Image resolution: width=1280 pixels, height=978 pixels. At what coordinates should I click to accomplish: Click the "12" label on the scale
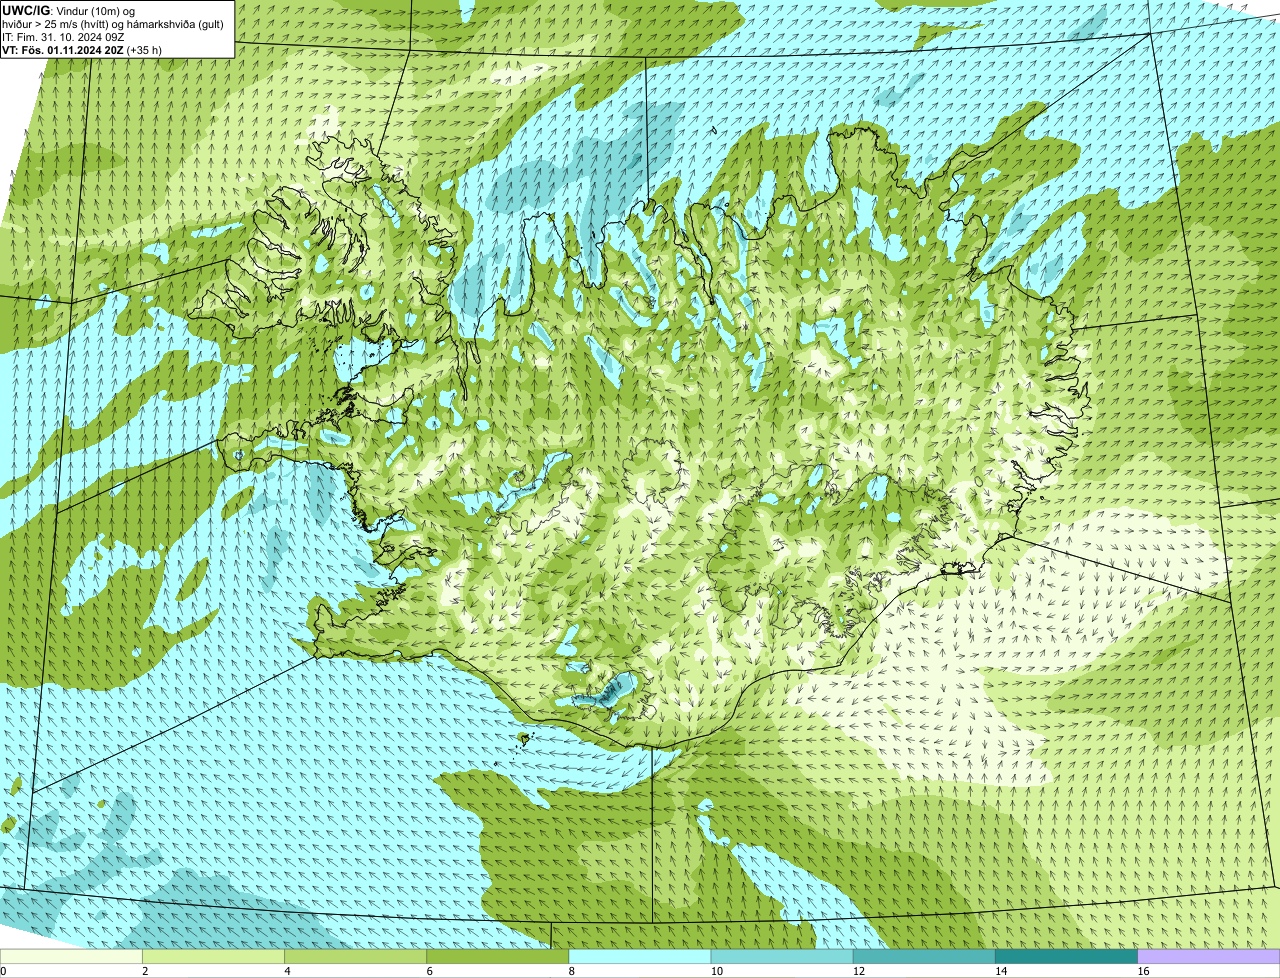point(859,971)
